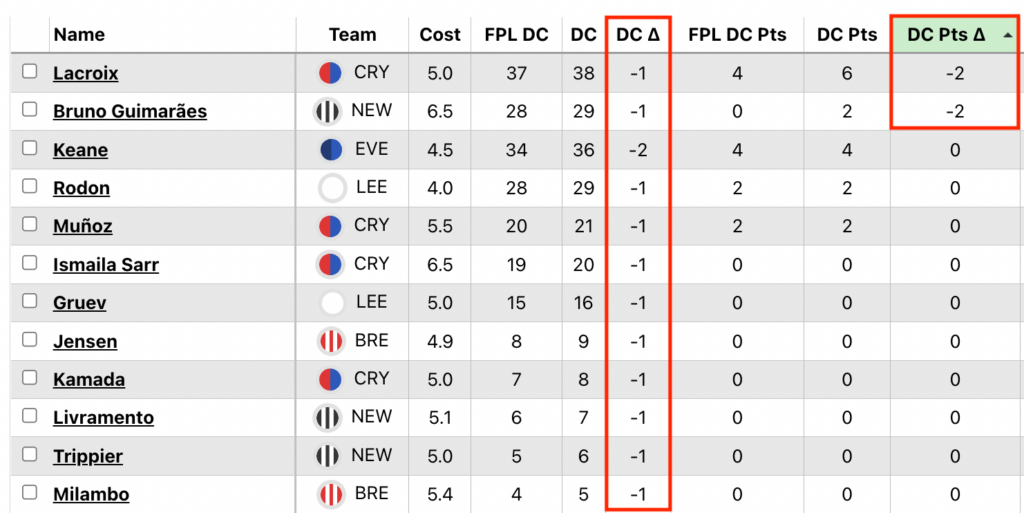Viewport: 1024px width, 513px height.
Task: Click Leeds badge in Rodon row
Action: pos(332,188)
